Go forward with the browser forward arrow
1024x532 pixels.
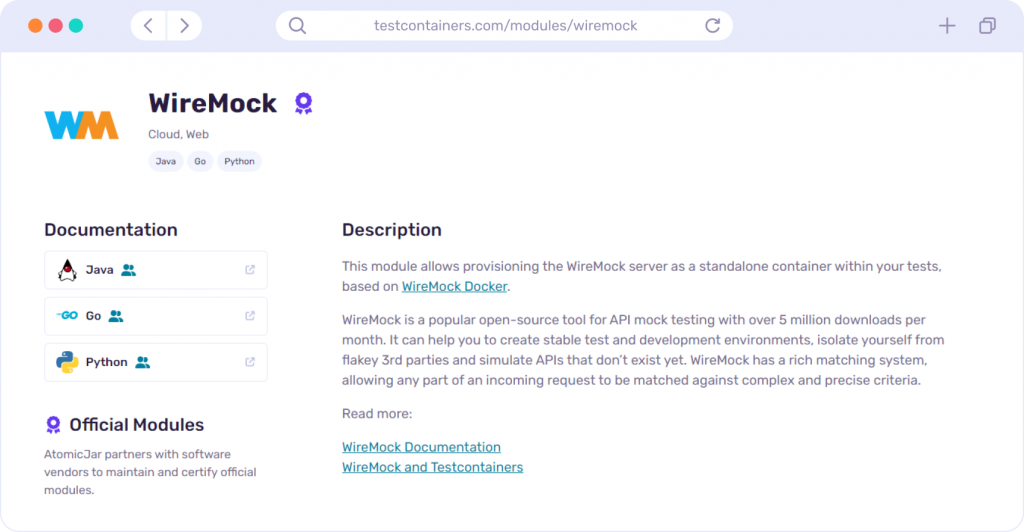(184, 26)
